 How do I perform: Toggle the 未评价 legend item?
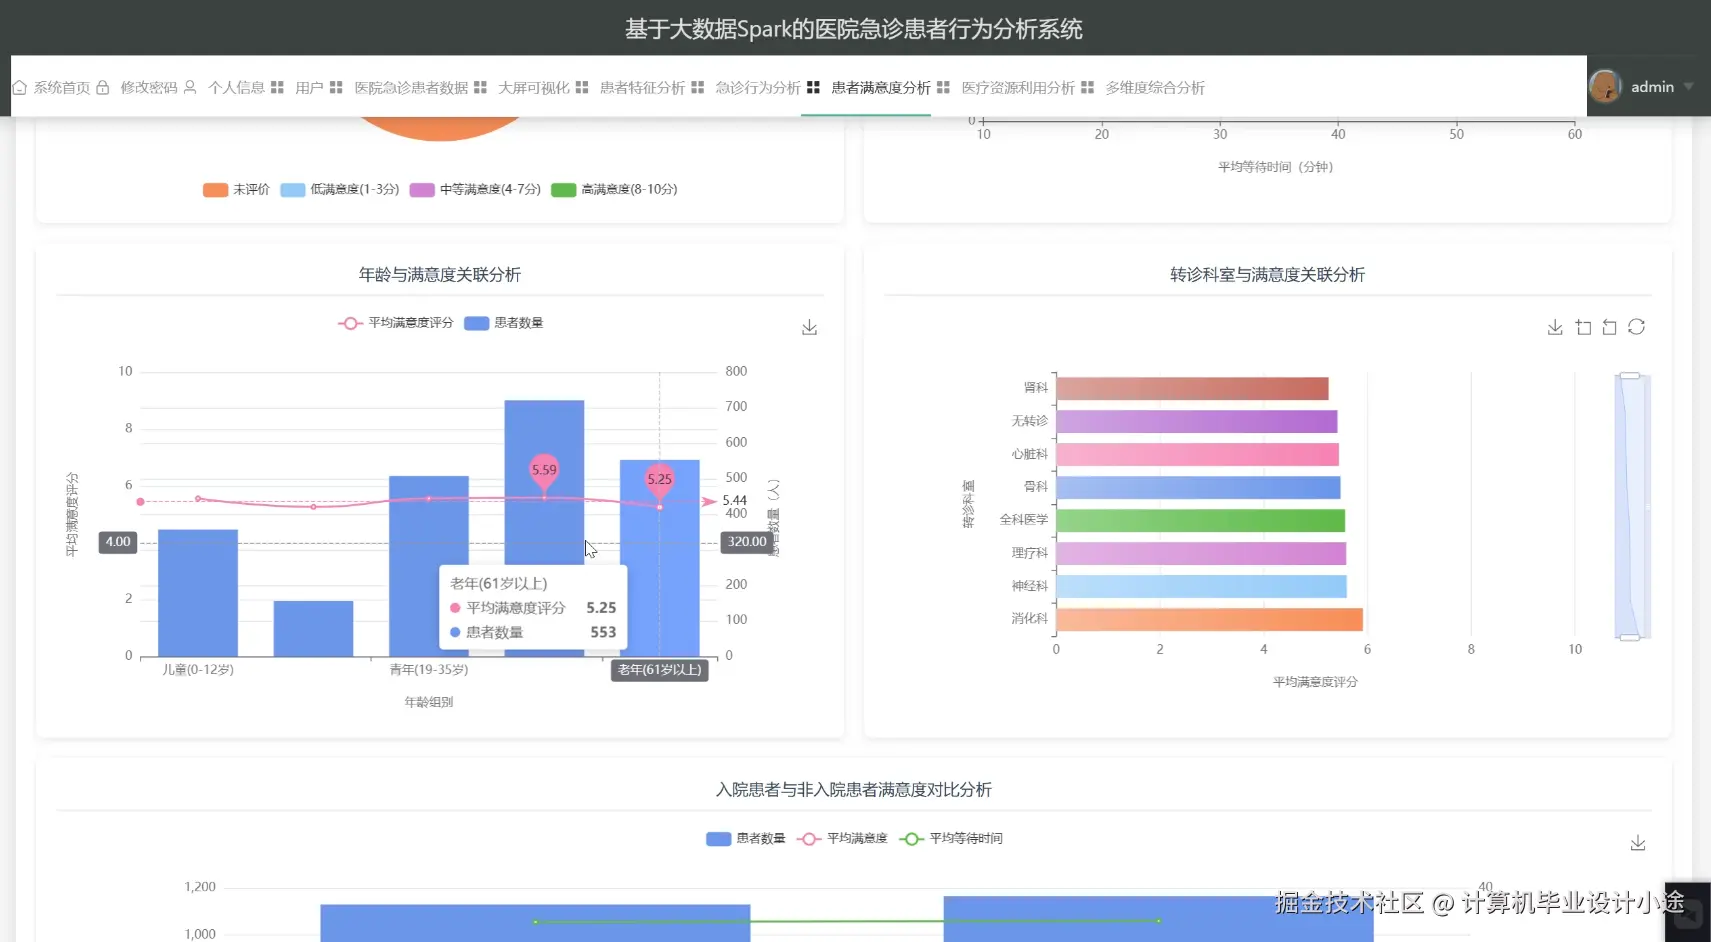(x=236, y=189)
